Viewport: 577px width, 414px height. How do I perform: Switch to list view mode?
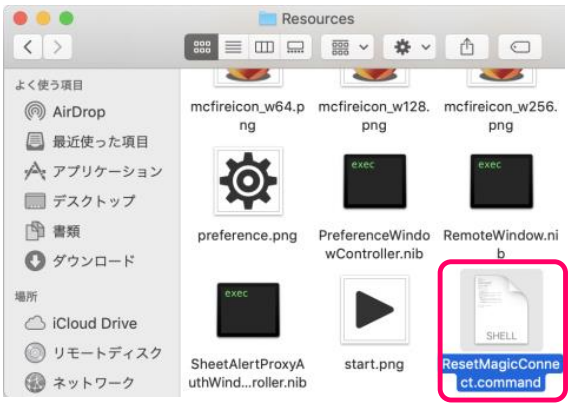[x=233, y=47]
